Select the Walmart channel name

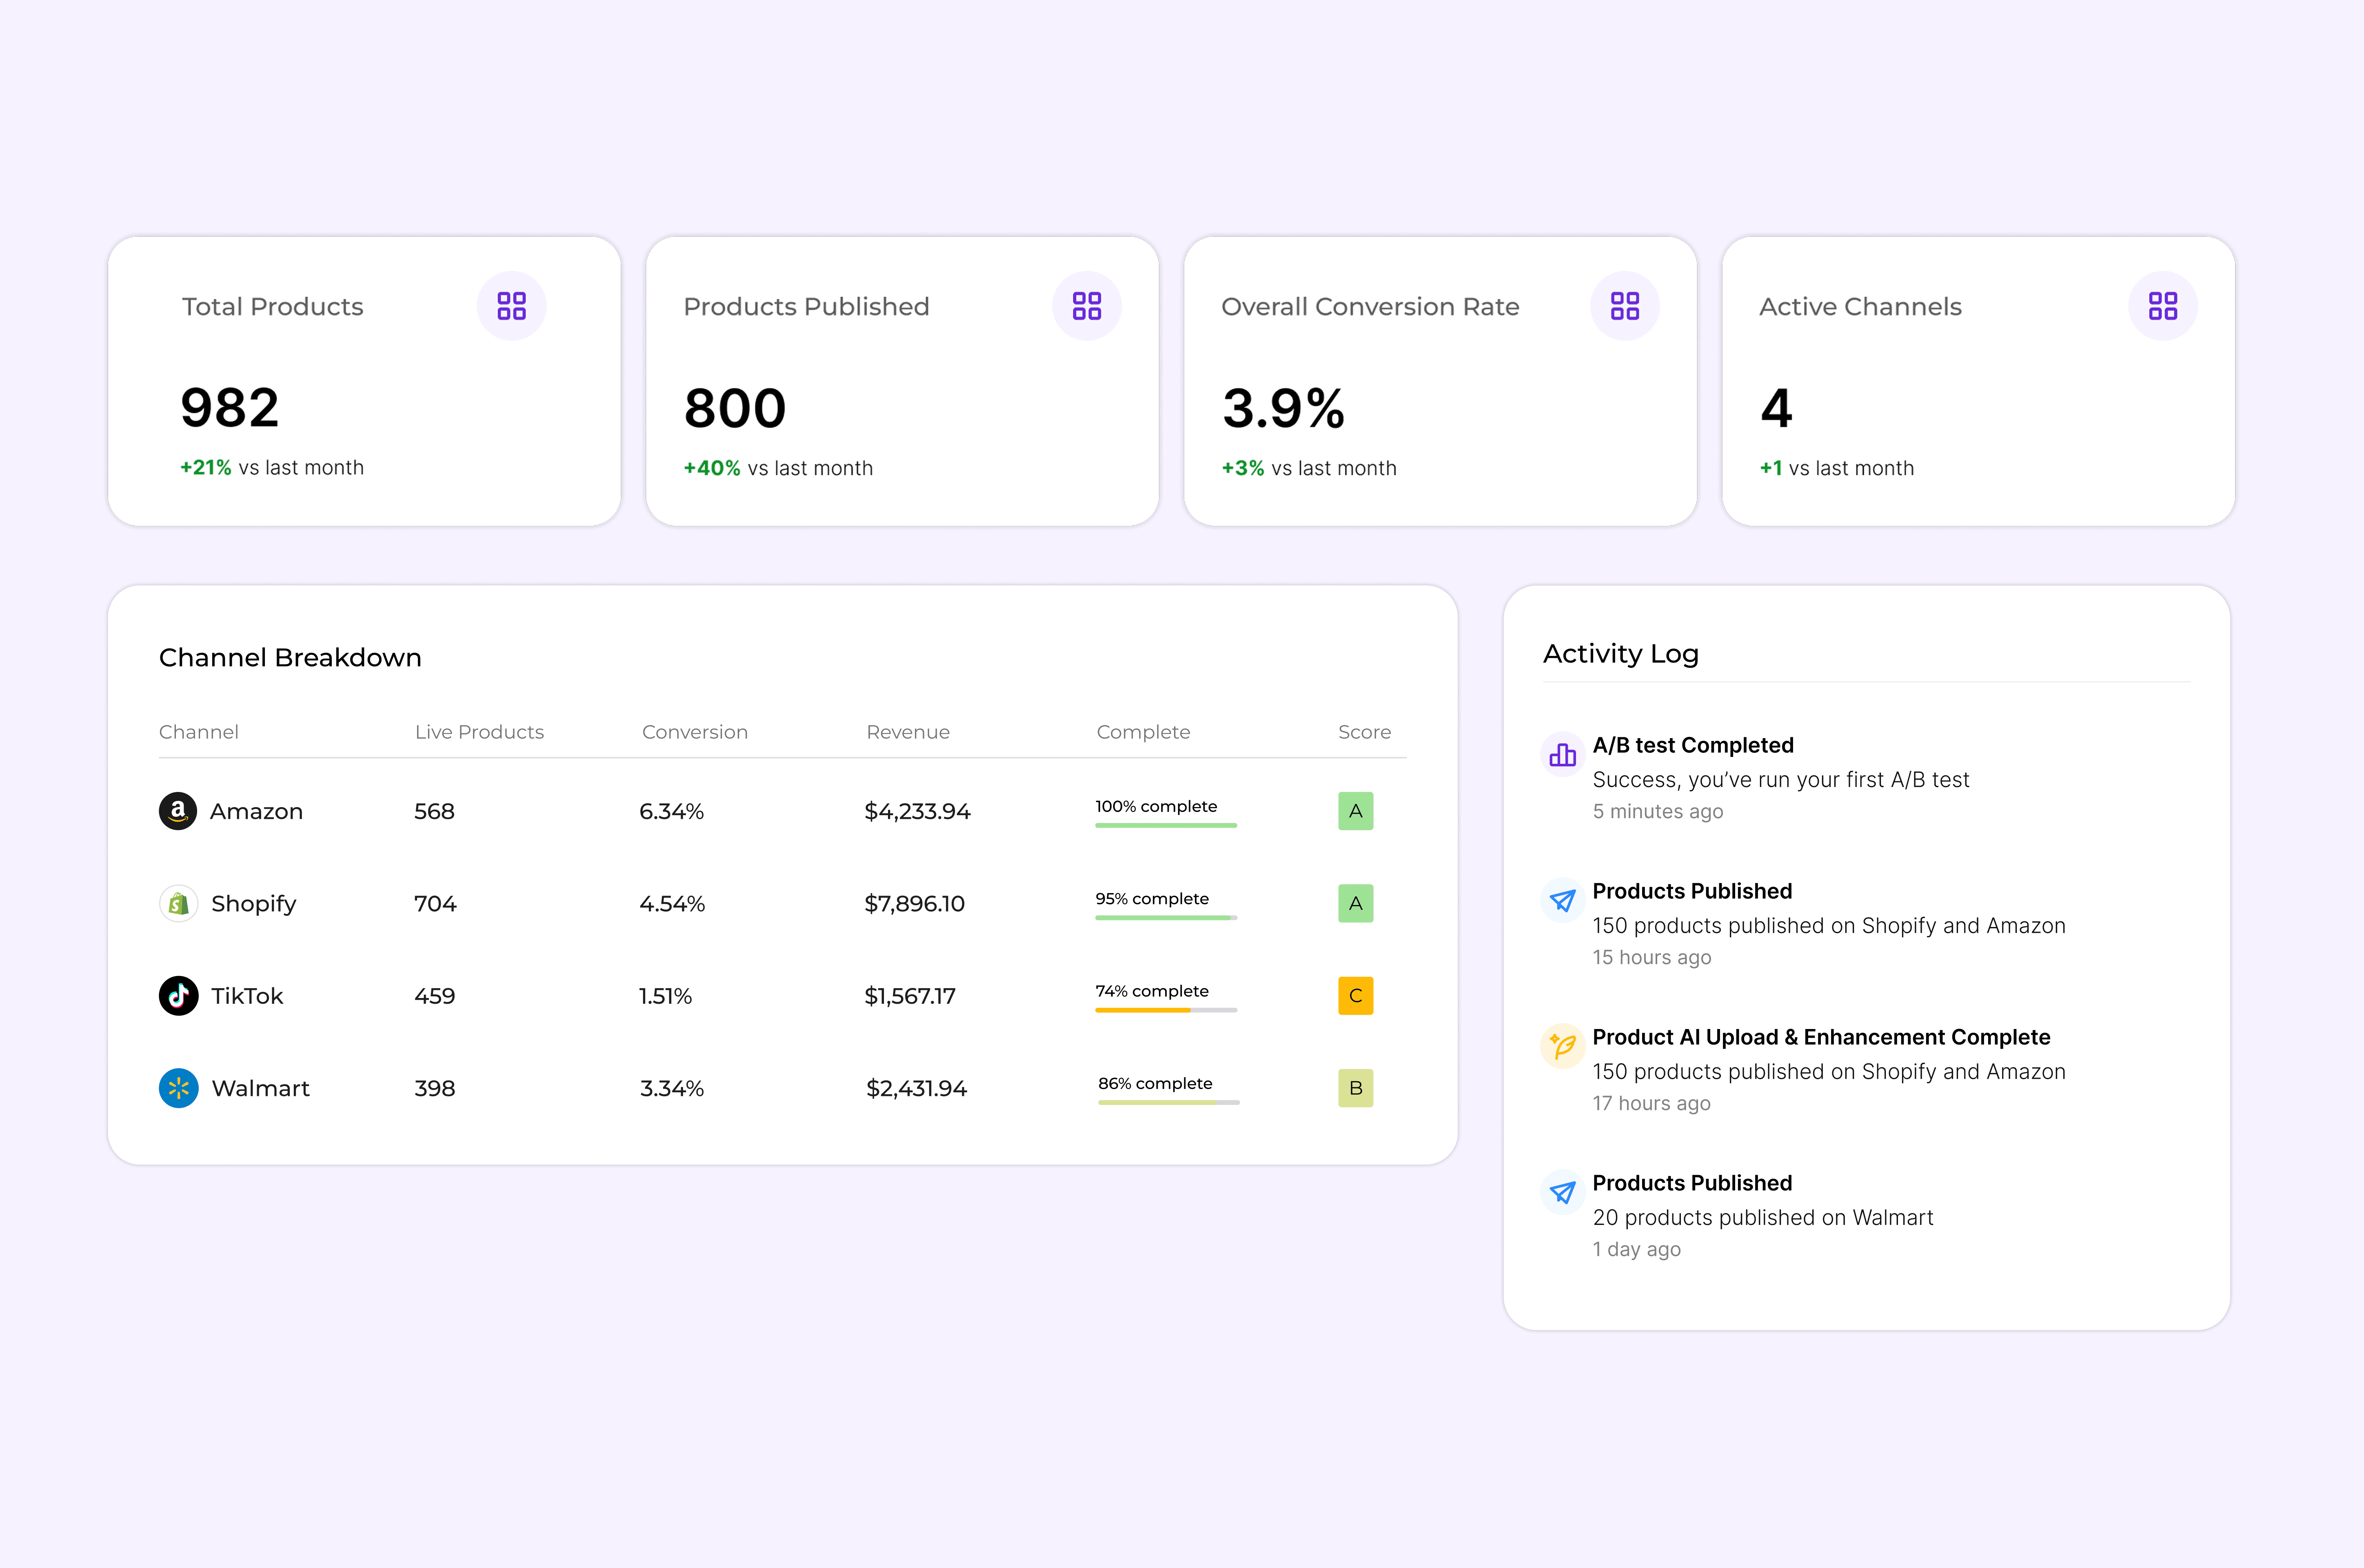click(x=261, y=1088)
